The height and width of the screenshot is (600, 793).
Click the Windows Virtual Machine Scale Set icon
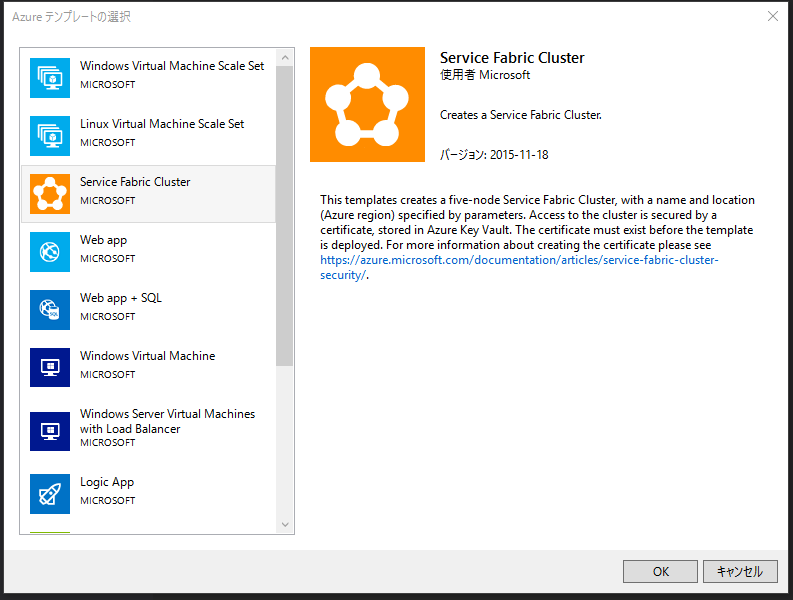[50, 78]
